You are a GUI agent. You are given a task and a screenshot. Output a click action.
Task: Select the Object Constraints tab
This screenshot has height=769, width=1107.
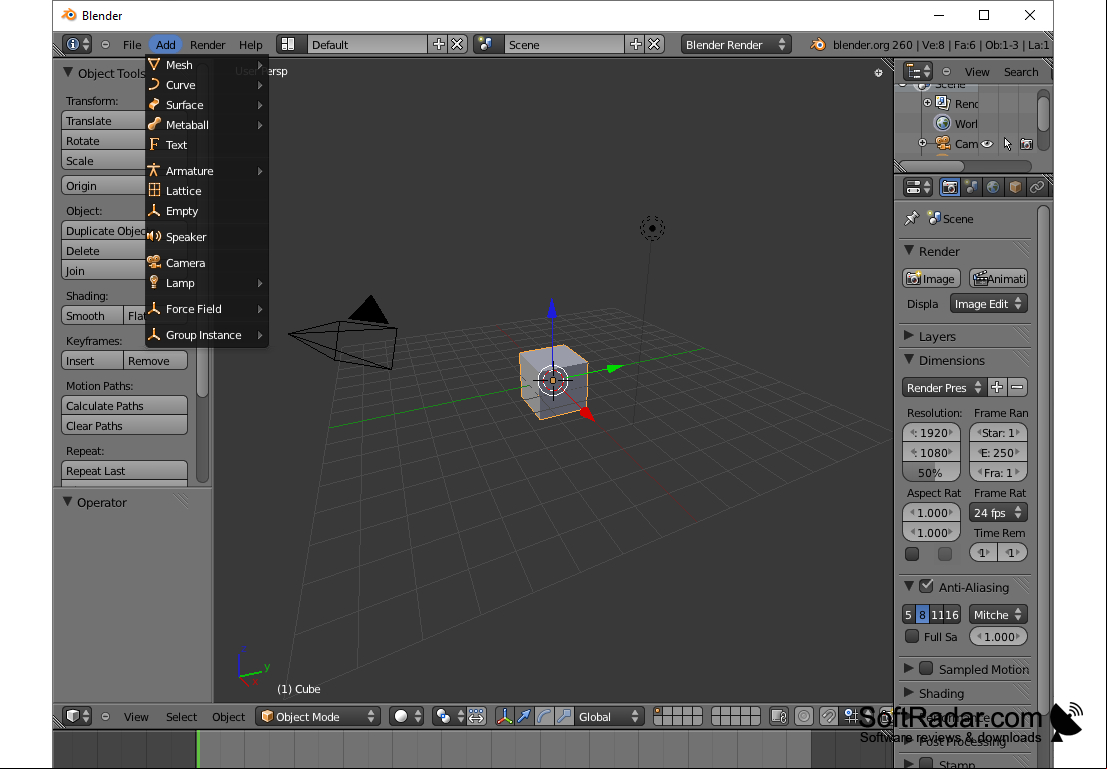1036,187
